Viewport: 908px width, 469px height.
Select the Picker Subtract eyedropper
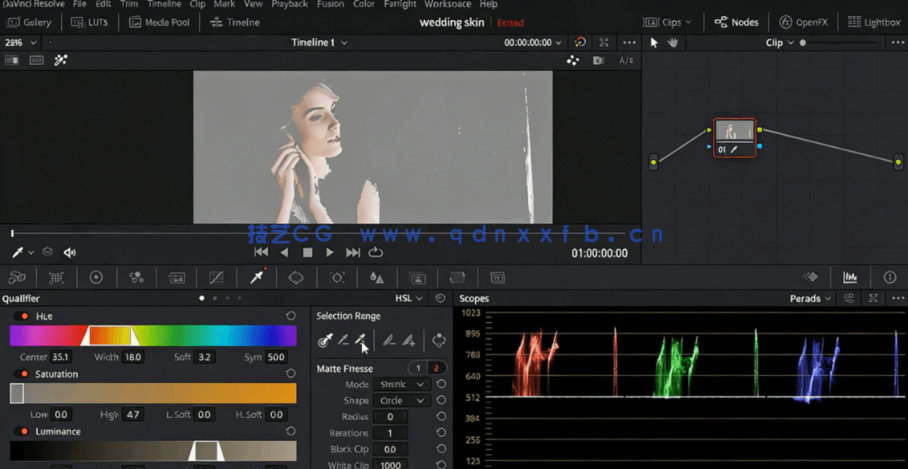point(343,340)
